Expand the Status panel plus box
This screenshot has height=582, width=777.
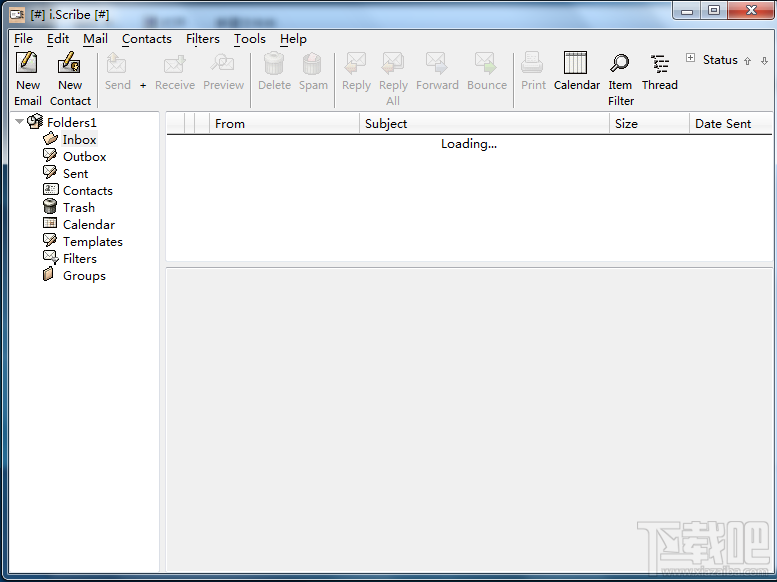coord(690,58)
